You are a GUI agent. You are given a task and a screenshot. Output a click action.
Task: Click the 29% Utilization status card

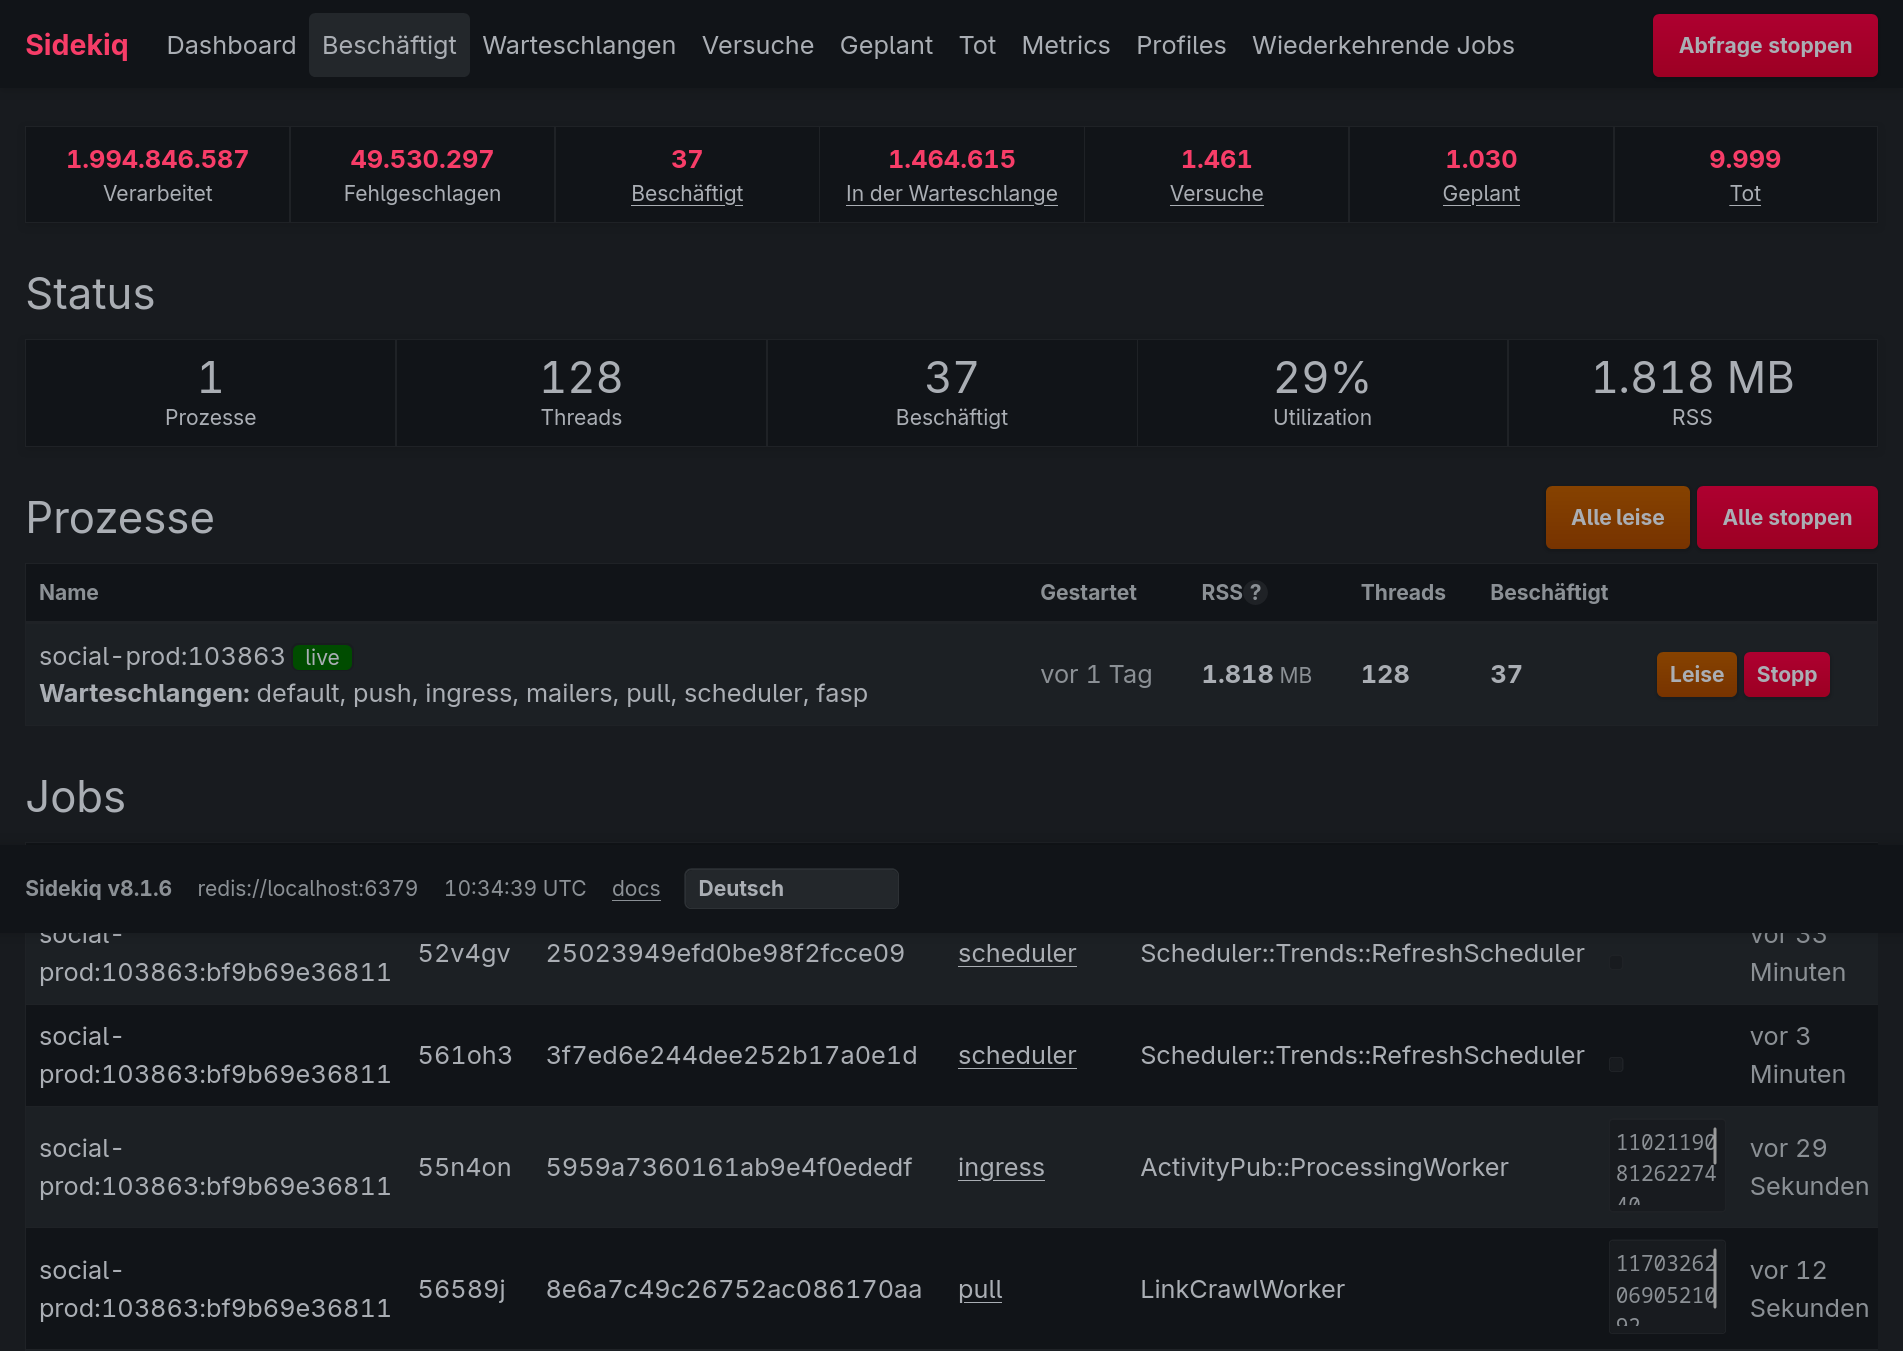click(1322, 393)
